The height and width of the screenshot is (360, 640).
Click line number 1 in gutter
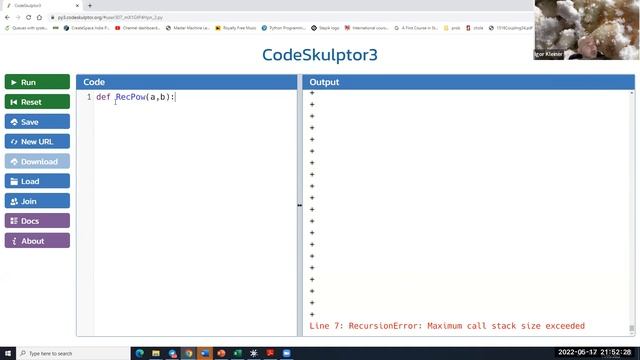pyautogui.click(x=89, y=97)
